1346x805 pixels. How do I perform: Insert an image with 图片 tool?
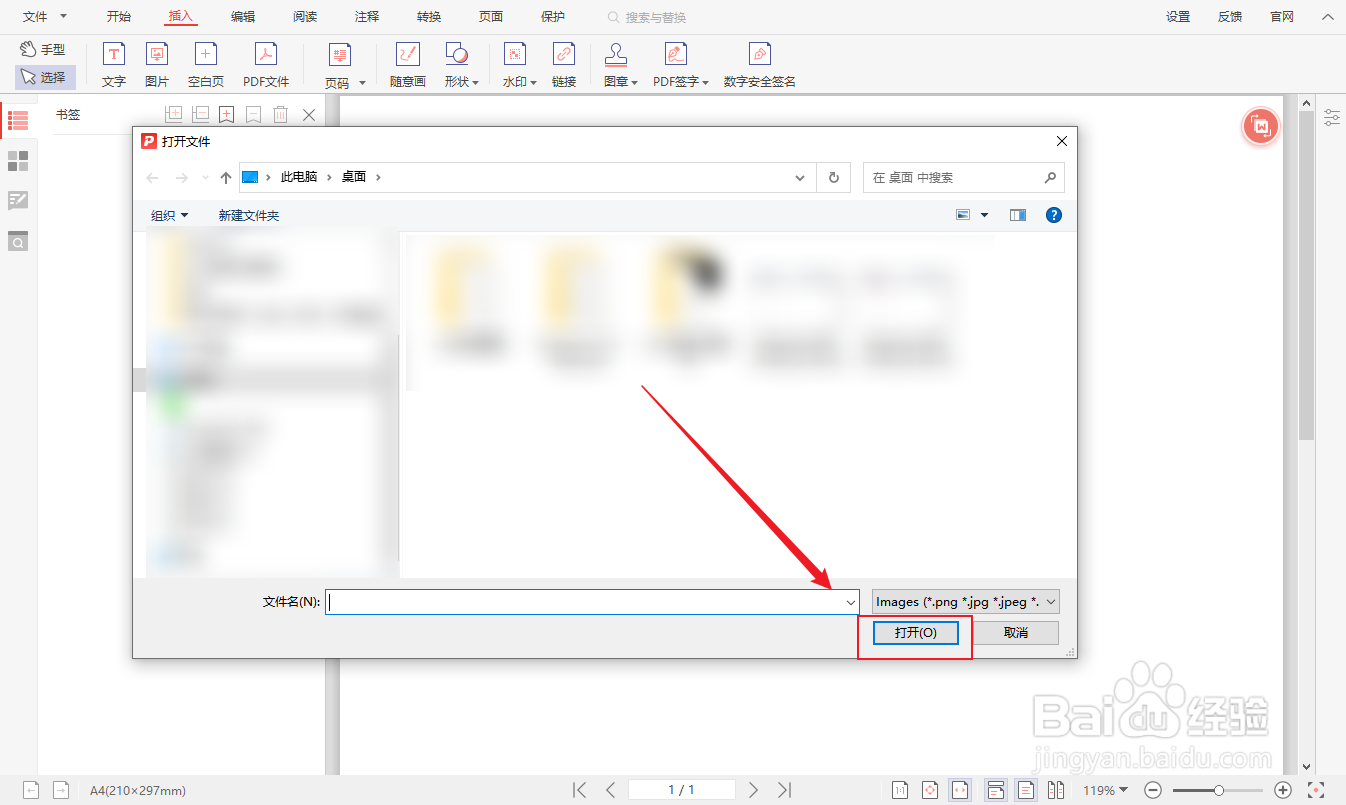pyautogui.click(x=157, y=66)
